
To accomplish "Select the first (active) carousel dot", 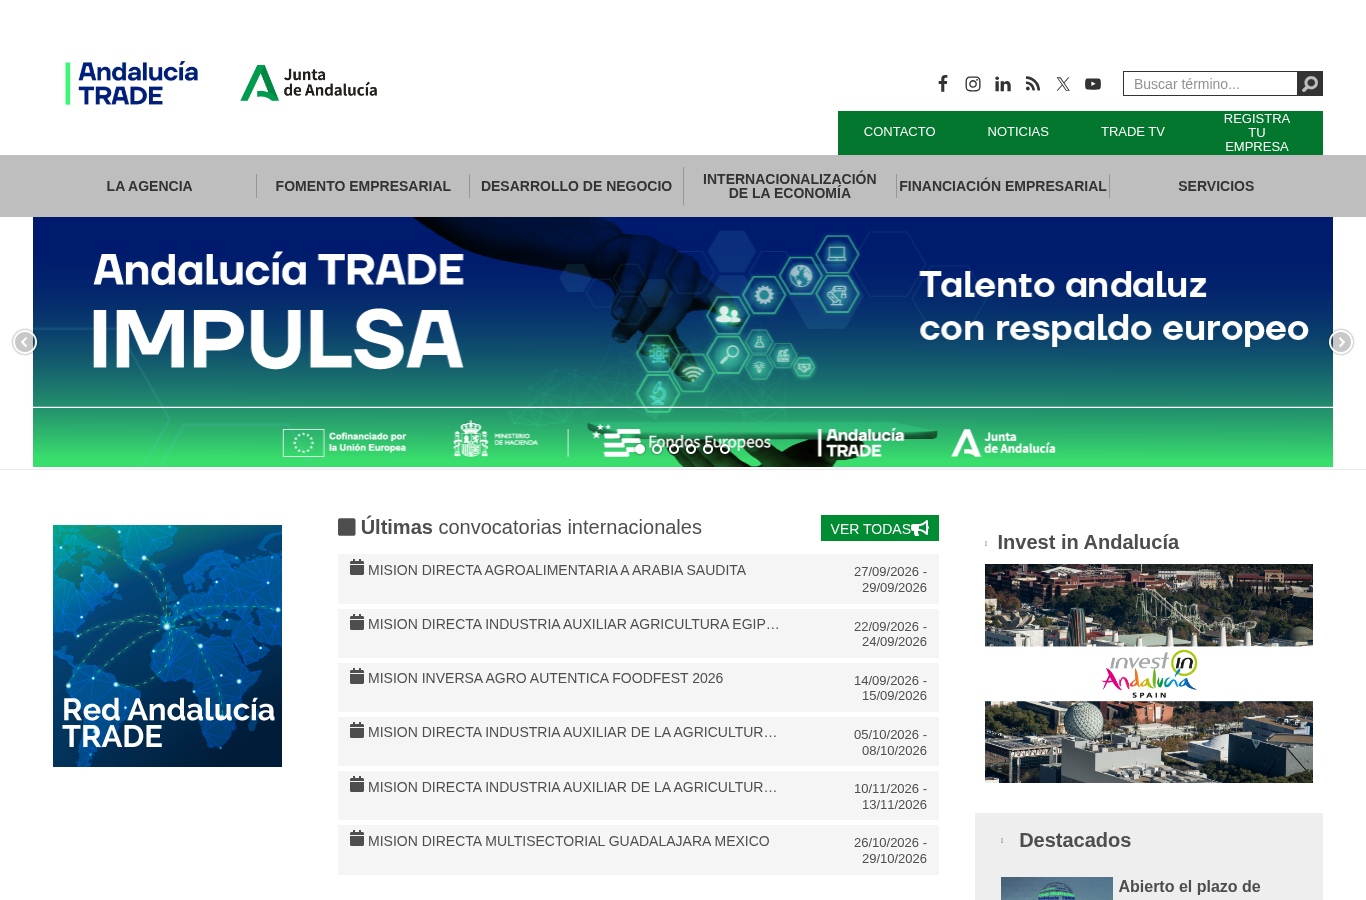I will (x=640, y=449).
